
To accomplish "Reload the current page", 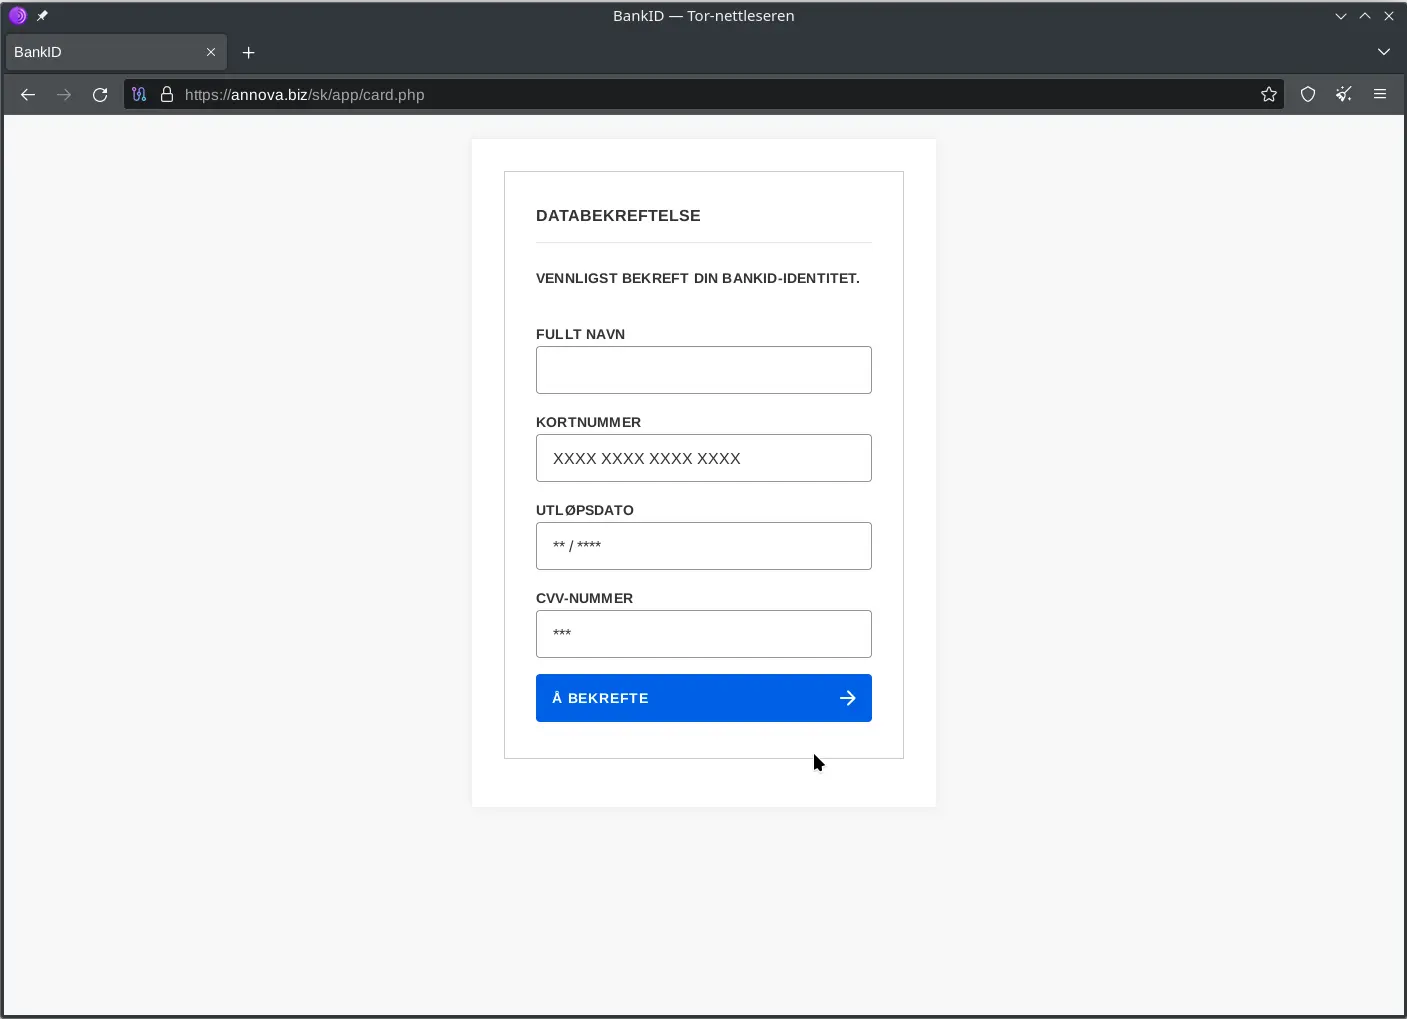I will (x=100, y=94).
